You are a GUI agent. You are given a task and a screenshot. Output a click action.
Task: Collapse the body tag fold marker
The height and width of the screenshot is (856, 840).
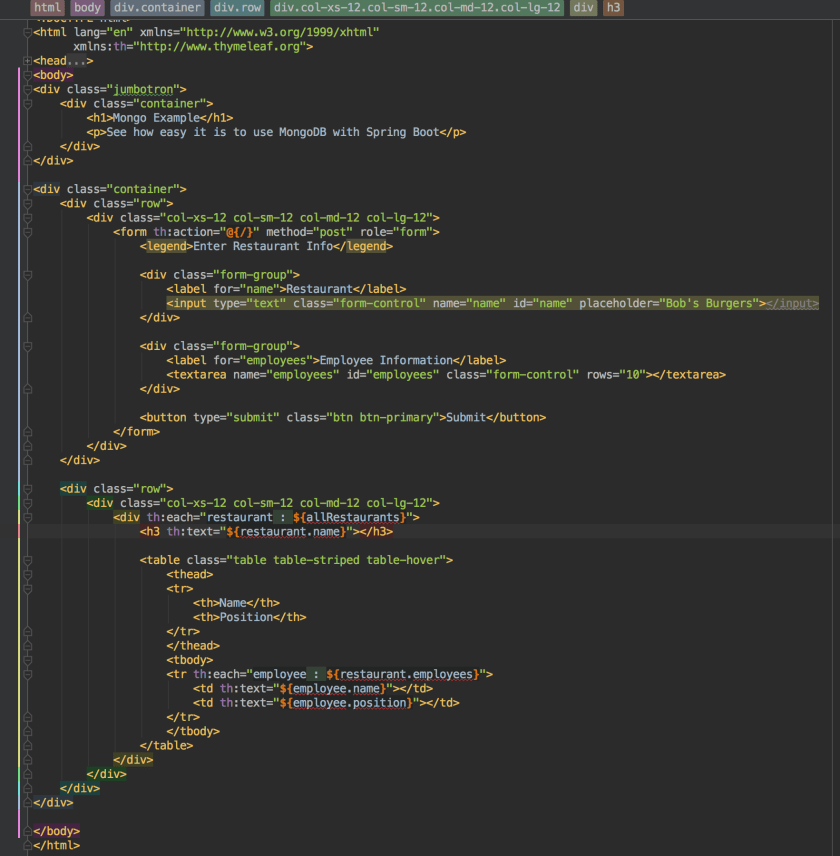coord(27,74)
